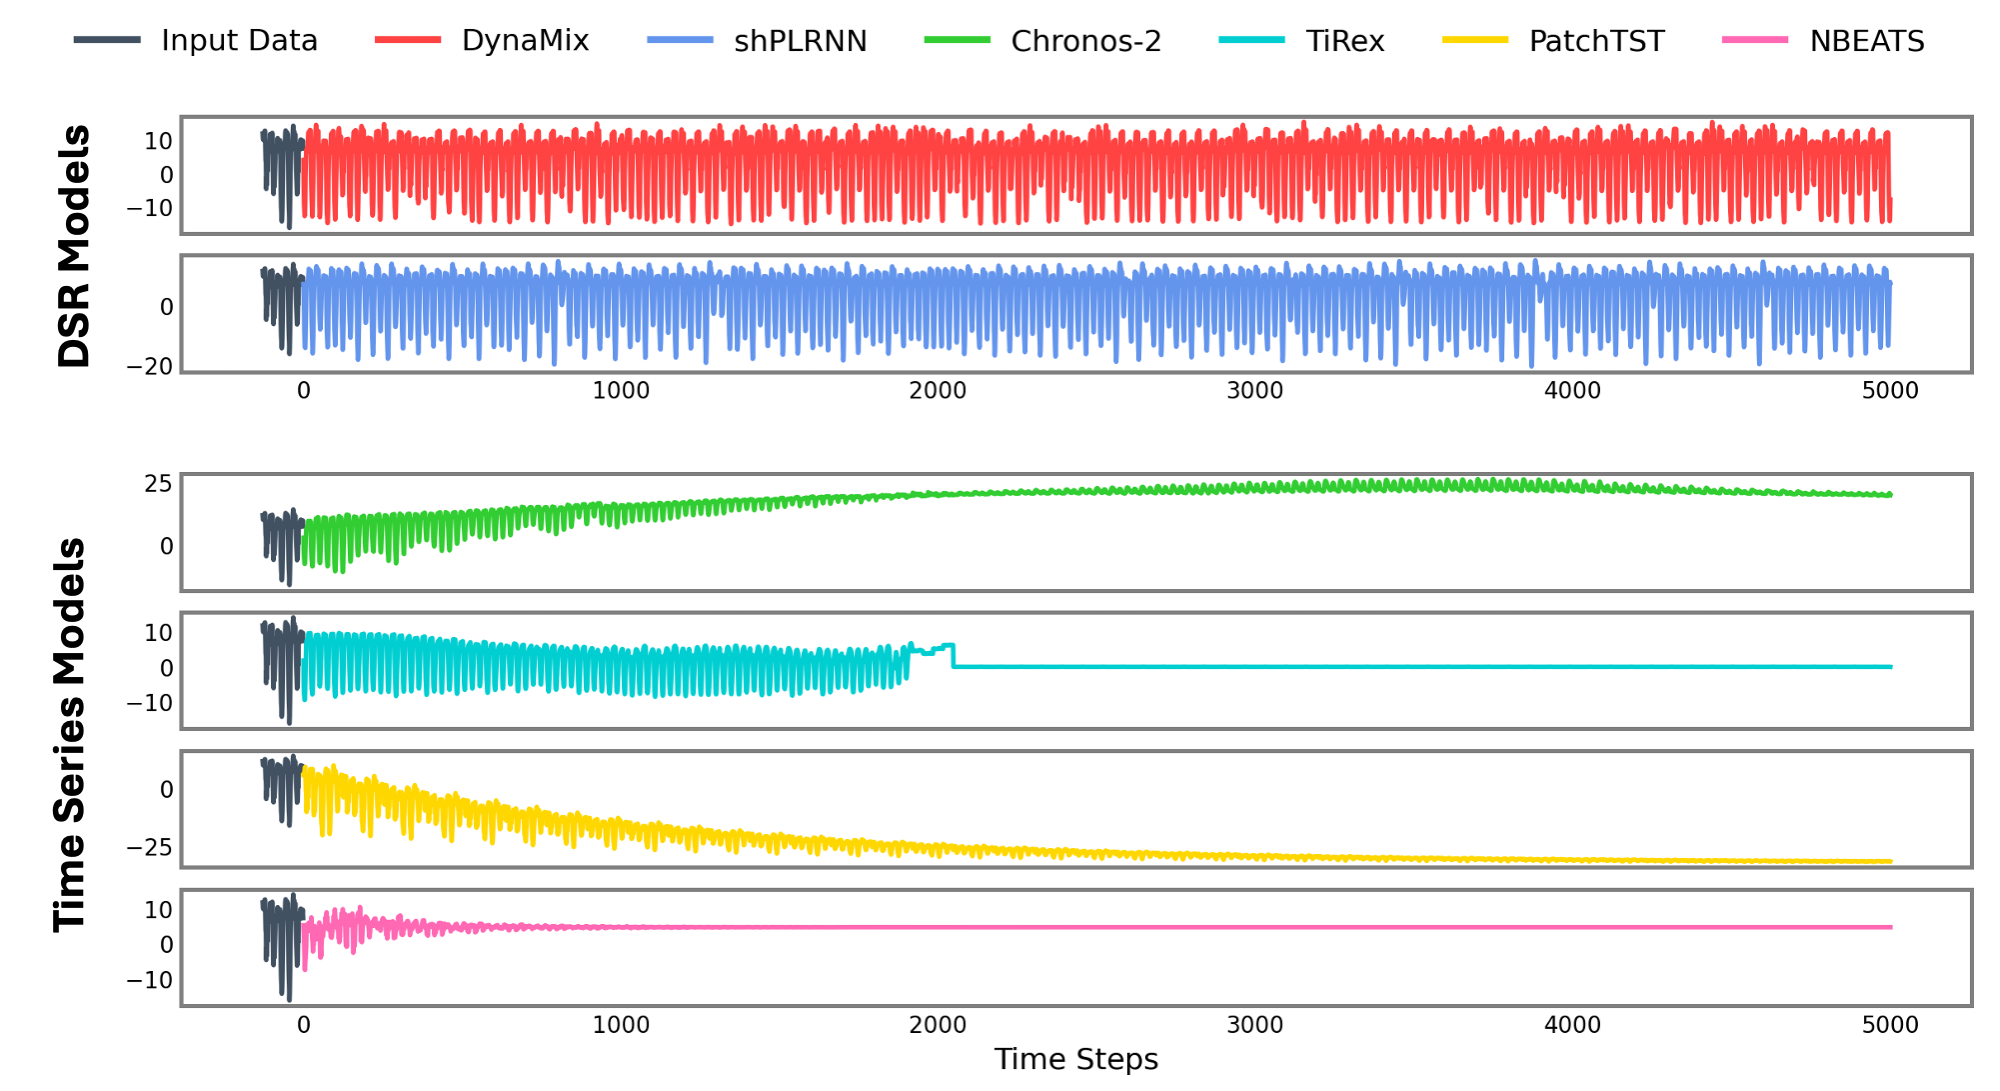Click the red DynaMix legend line
Viewport: 2000px width, 1091px height.
pyautogui.click(x=407, y=40)
